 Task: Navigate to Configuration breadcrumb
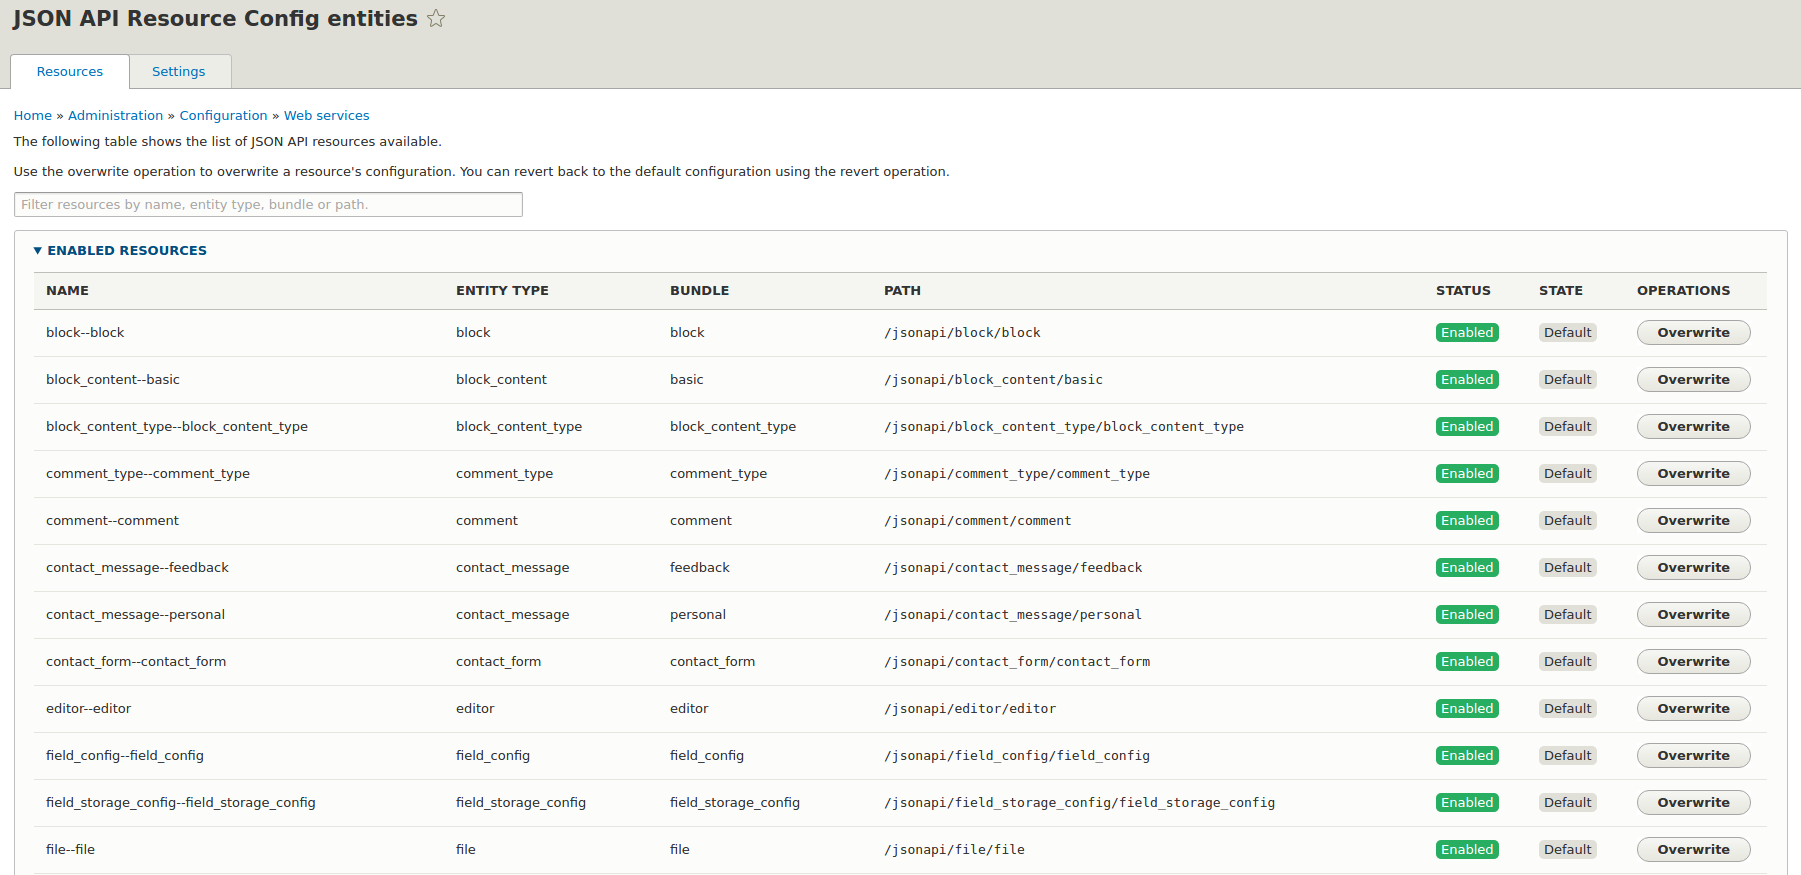click(223, 116)
